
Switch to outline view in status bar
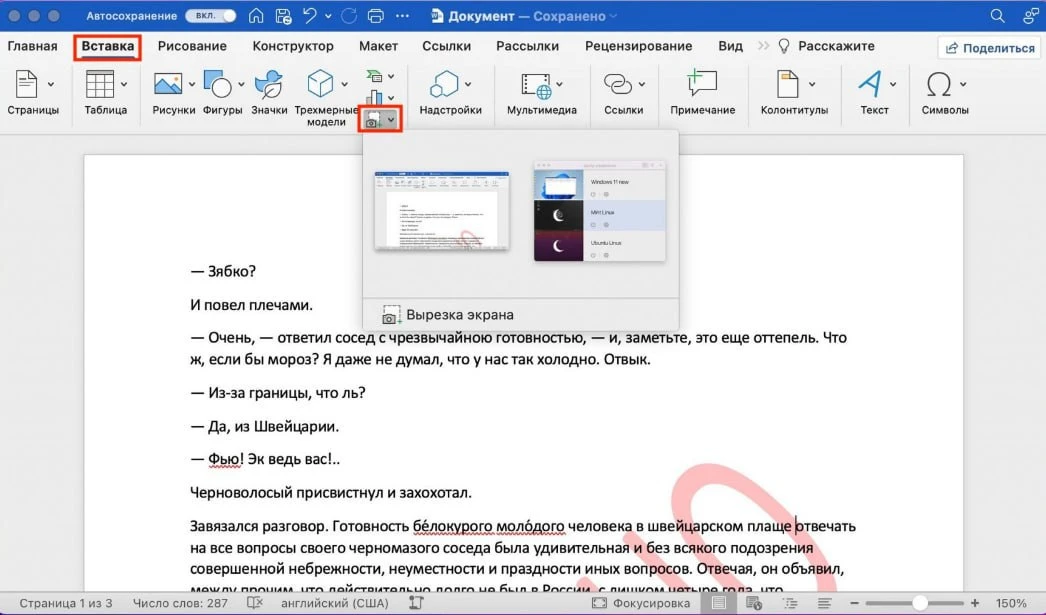(790, 603)
